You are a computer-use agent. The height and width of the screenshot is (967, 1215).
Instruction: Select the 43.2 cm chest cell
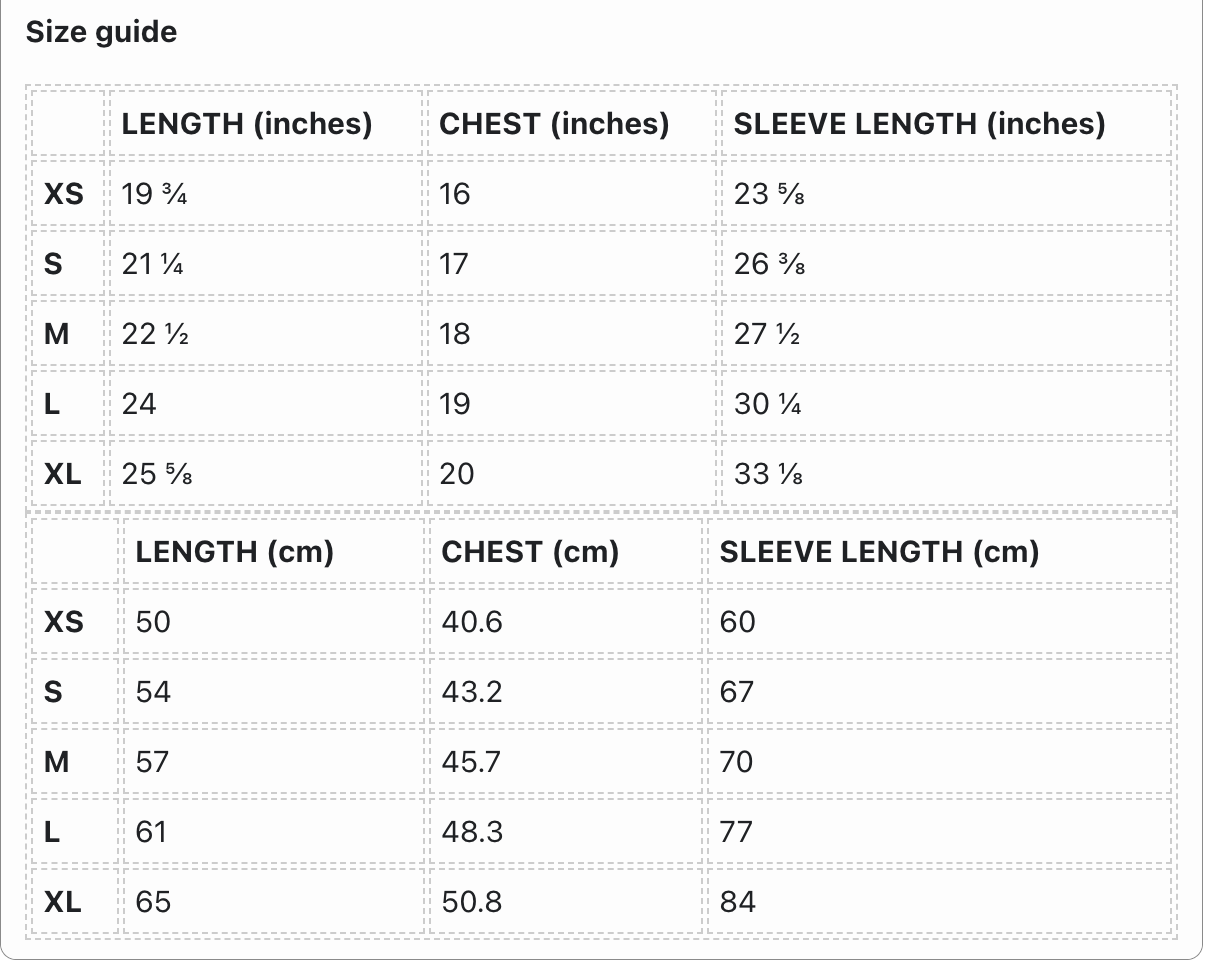click(472, 692)
